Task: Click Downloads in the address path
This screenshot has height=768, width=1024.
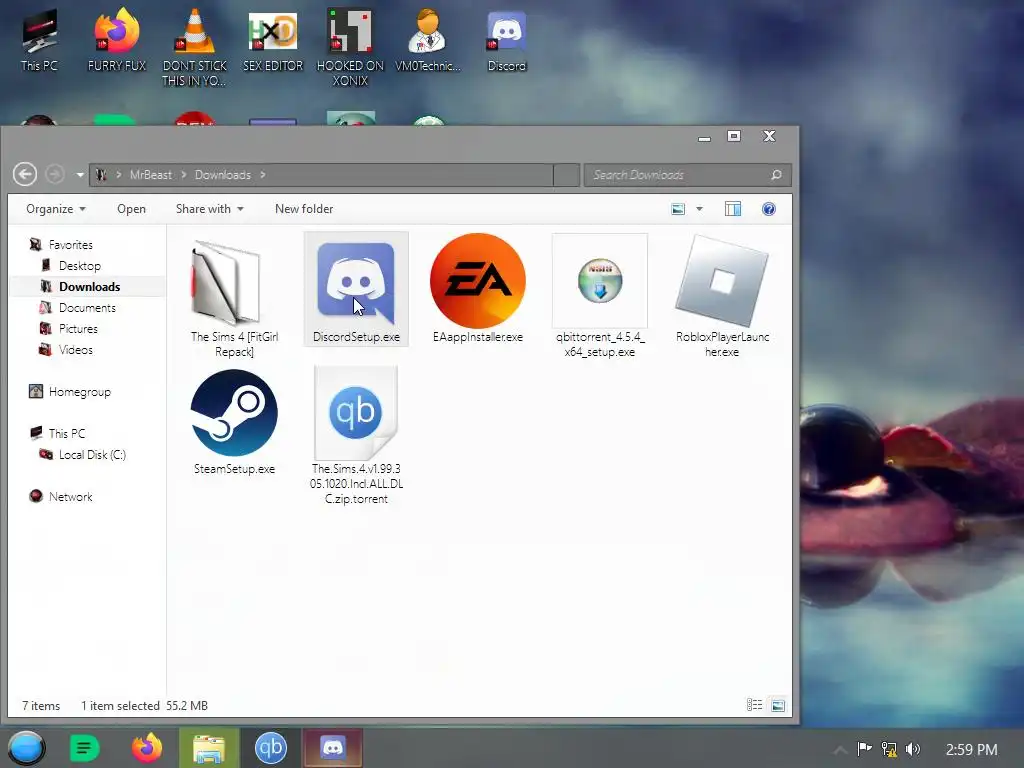Action: [x=223, y=175]
